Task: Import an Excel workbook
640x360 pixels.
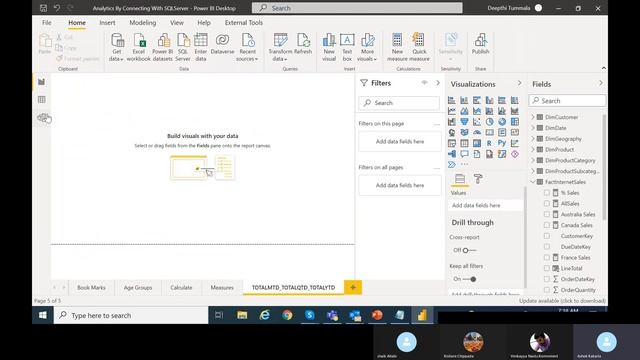Action: [x=139, y=47]
